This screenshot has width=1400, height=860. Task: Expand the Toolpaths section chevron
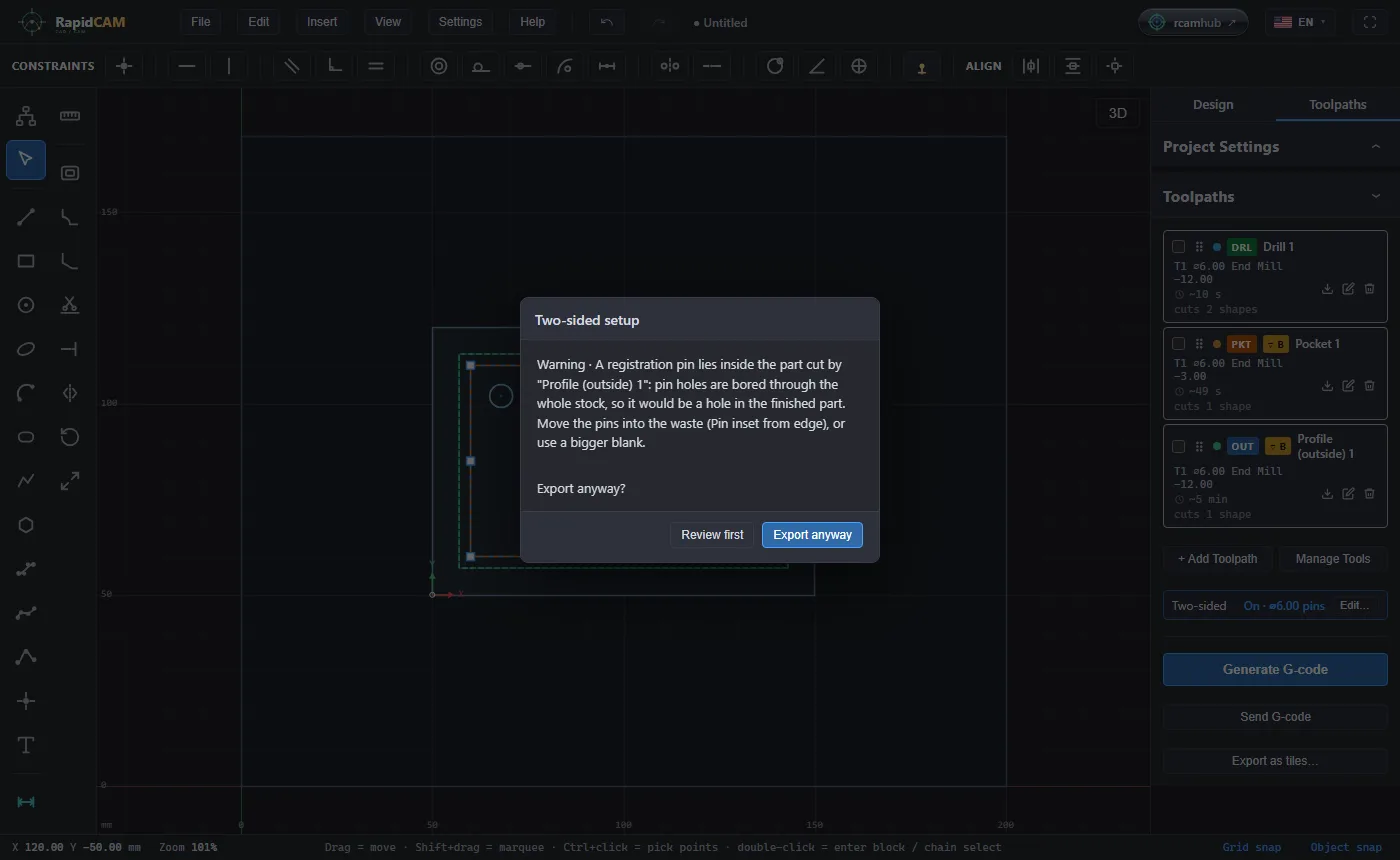(1376, 197)
